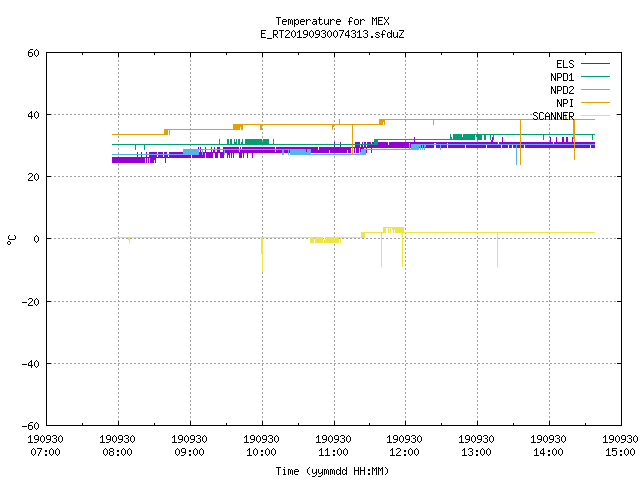
Task: Click the NPI legend label
Action: coord(565,103)
